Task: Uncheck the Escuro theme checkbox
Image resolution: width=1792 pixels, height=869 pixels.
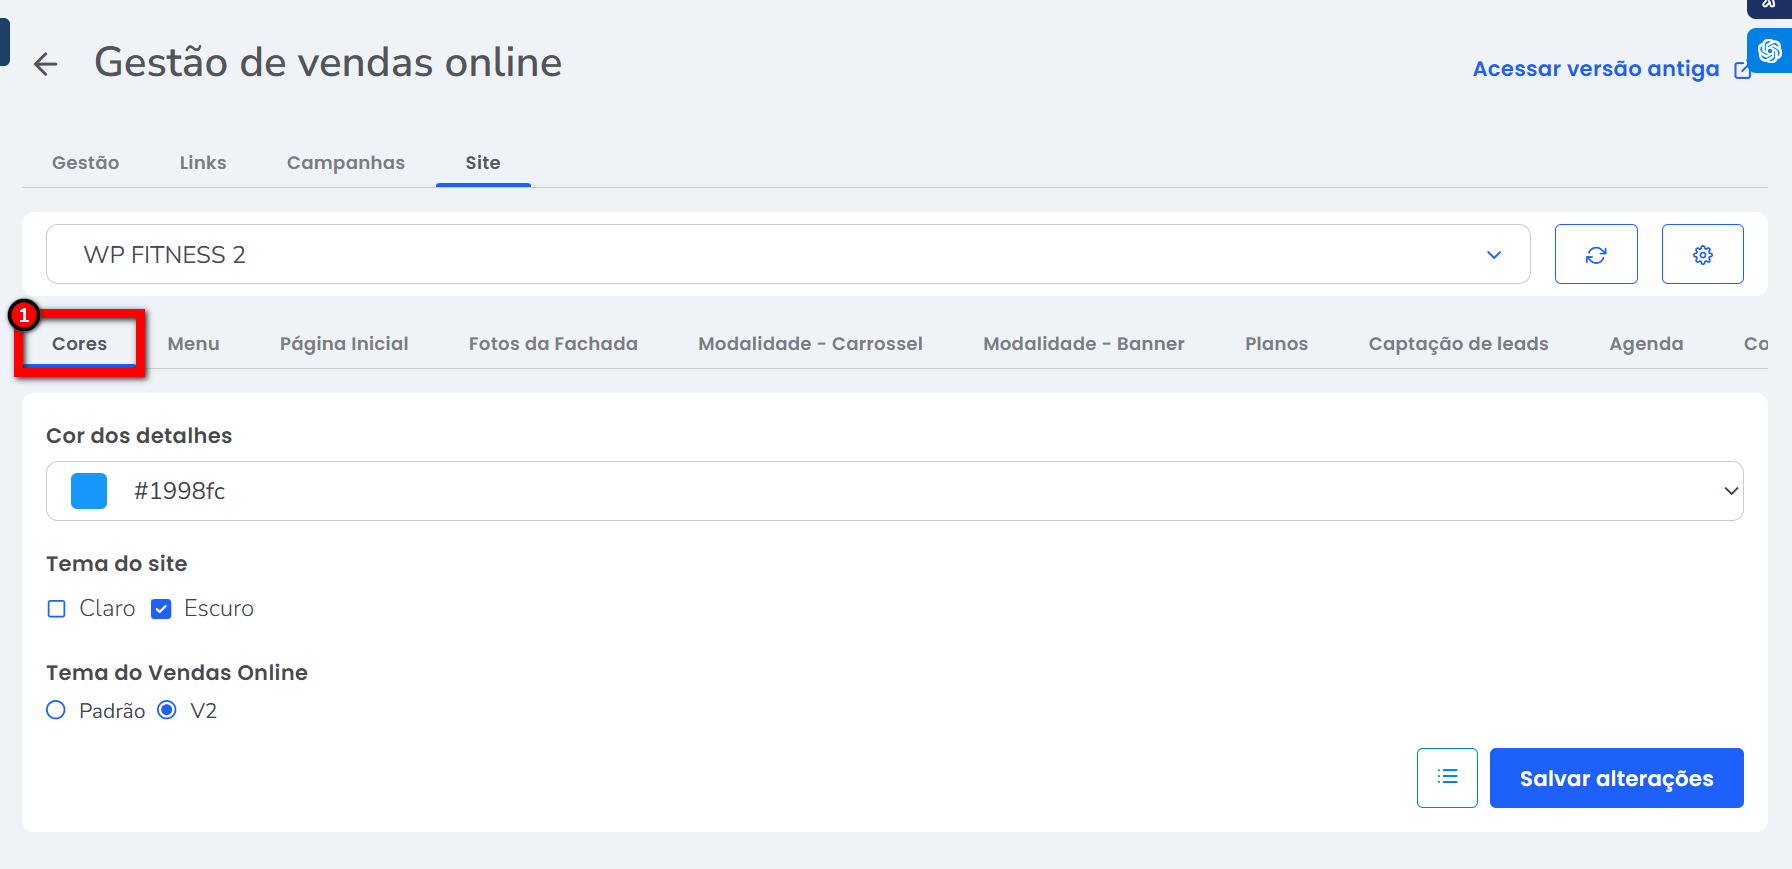Action: point(161,609)
